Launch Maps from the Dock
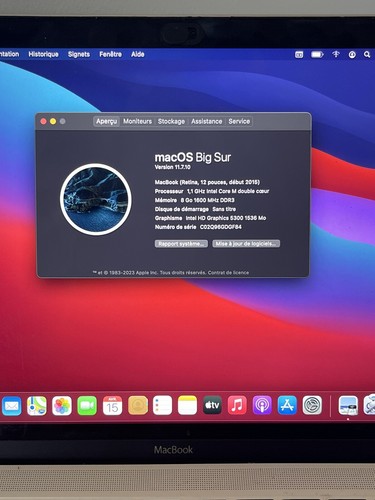This screenshot has width=375, height=500. (x=37, y=406)
